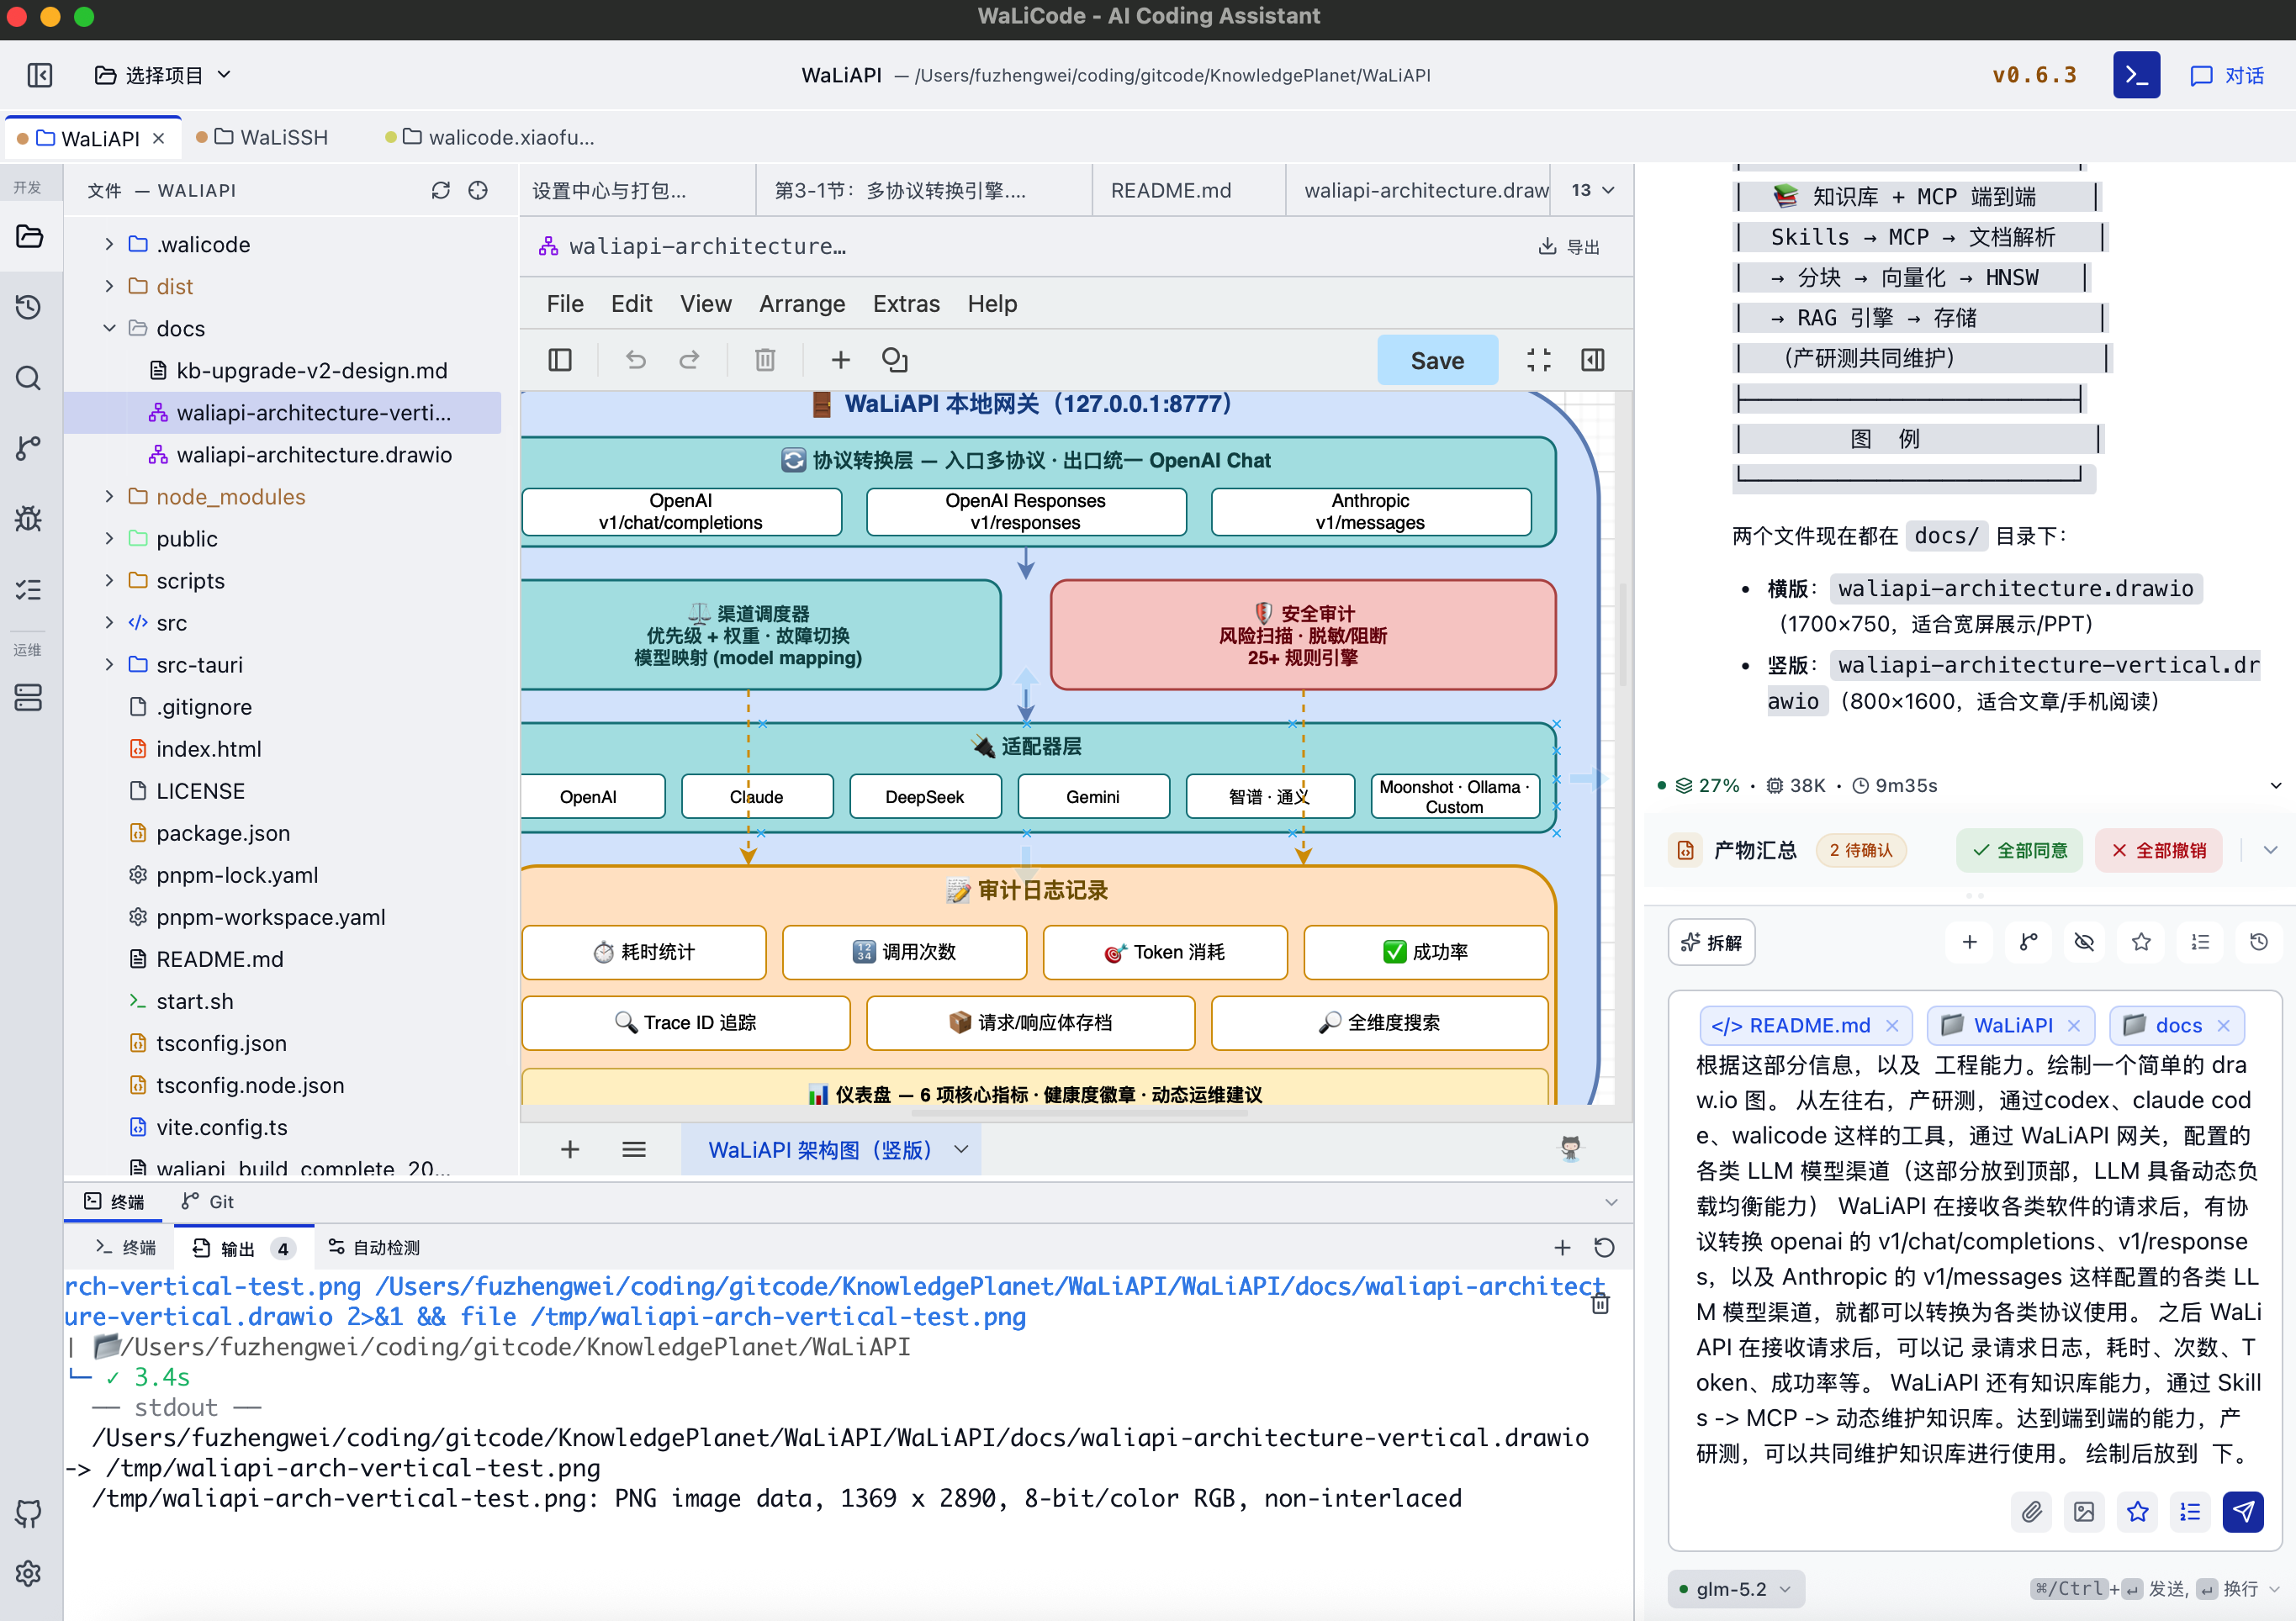This screenshot has width=2296, height=1621.
Task: Open the diagram pages list menu
Action: (x=634, y=1150)
